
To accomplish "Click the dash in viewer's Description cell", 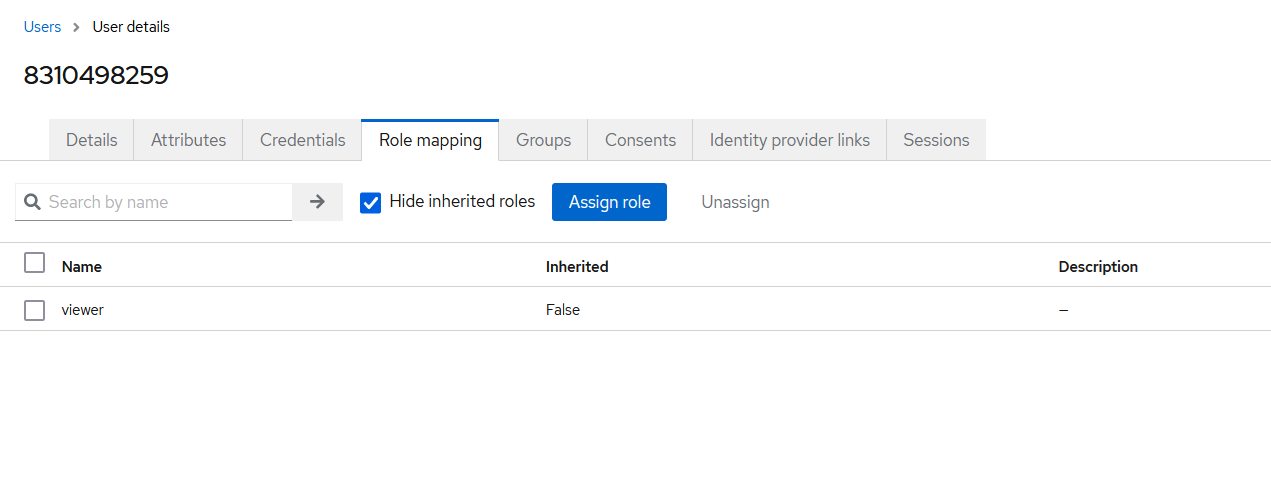I will point(1063,311).
